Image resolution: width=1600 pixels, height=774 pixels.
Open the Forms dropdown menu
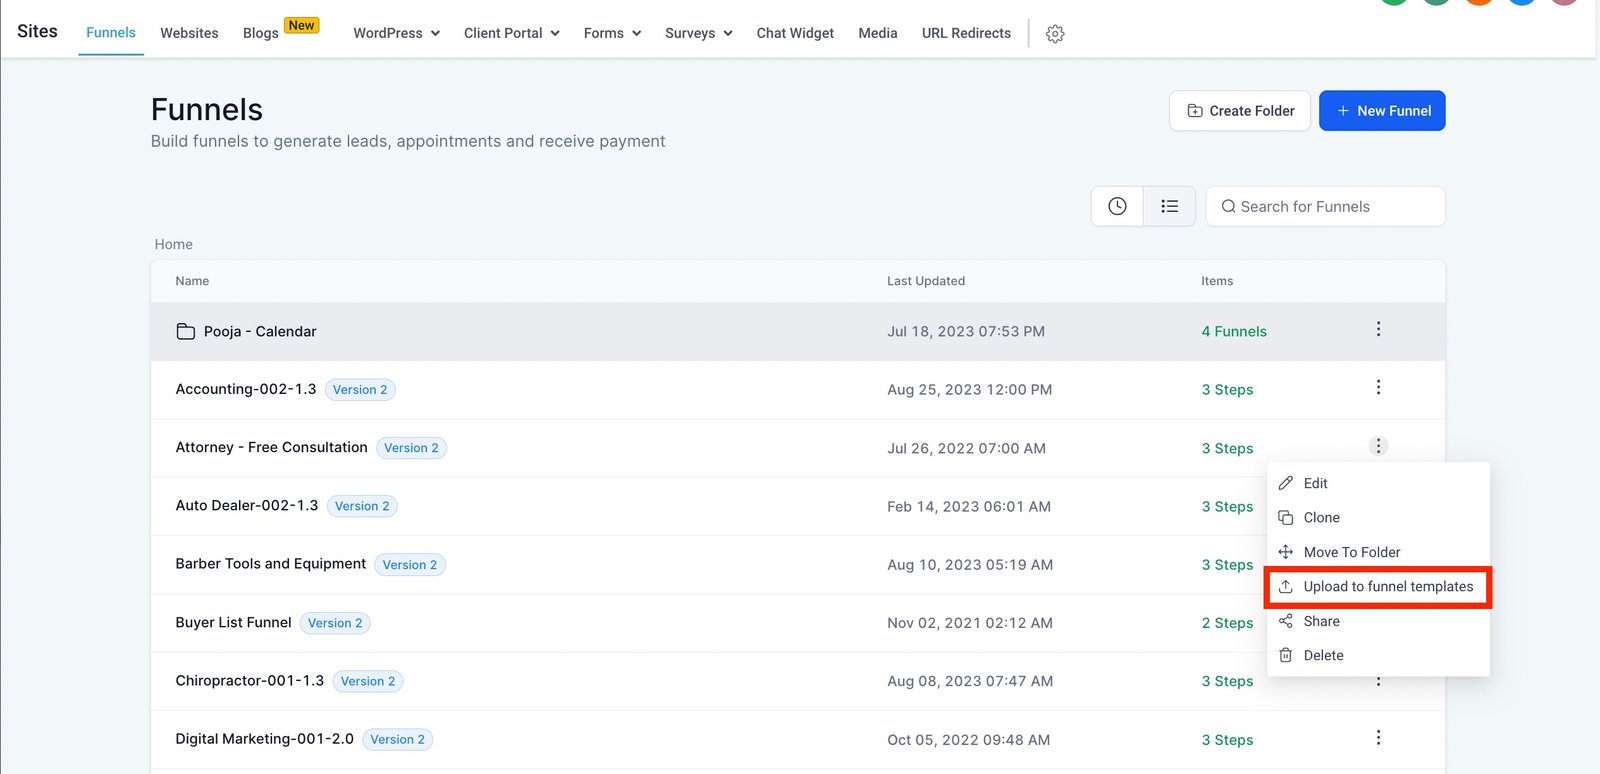coord(612,33)
